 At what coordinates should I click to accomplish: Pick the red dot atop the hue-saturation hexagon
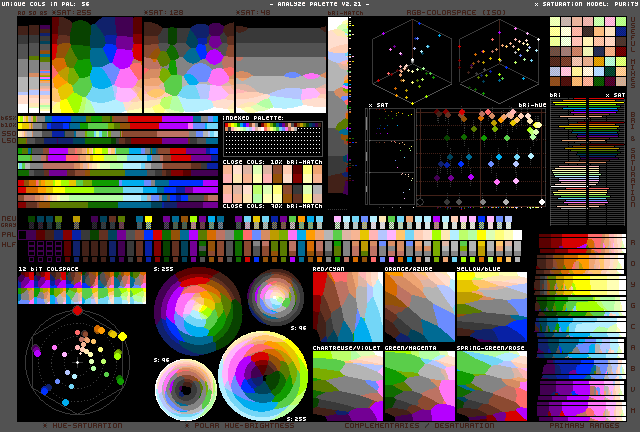pos(78,311)
